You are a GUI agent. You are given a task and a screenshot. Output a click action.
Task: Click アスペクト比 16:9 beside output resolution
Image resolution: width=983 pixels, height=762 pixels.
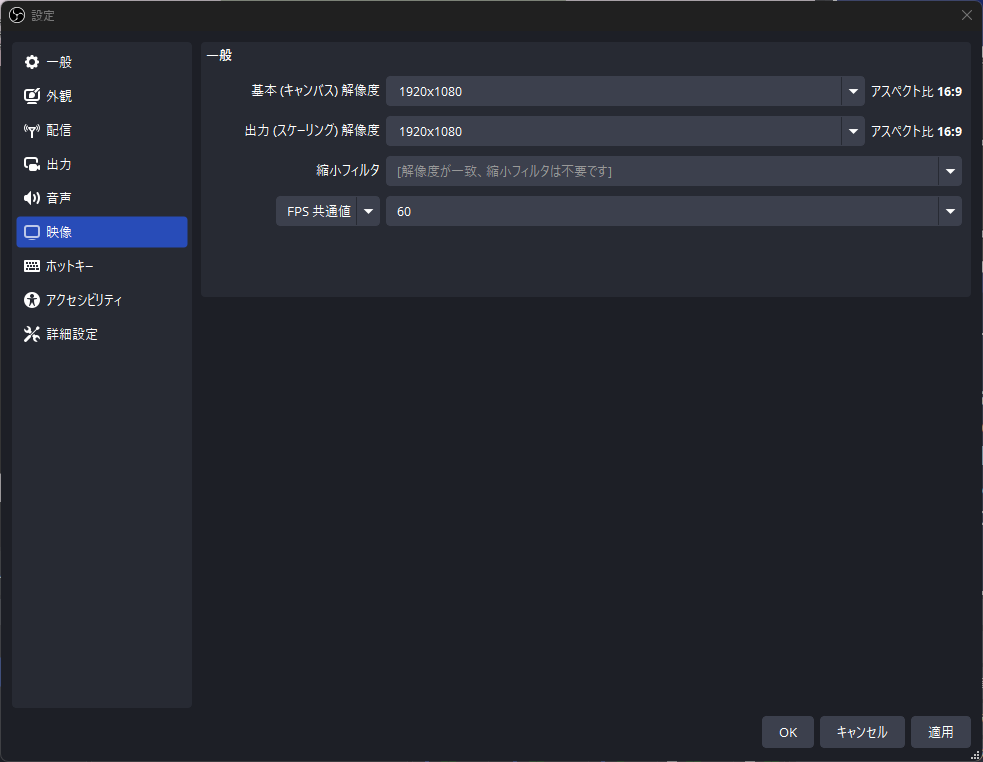tap(916, 131)
